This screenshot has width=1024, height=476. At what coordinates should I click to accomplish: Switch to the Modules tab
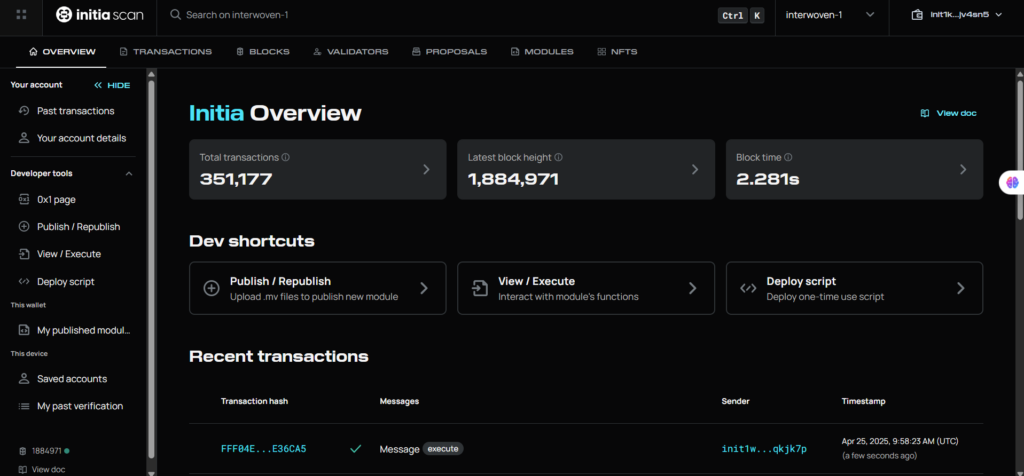coord(542,52)
